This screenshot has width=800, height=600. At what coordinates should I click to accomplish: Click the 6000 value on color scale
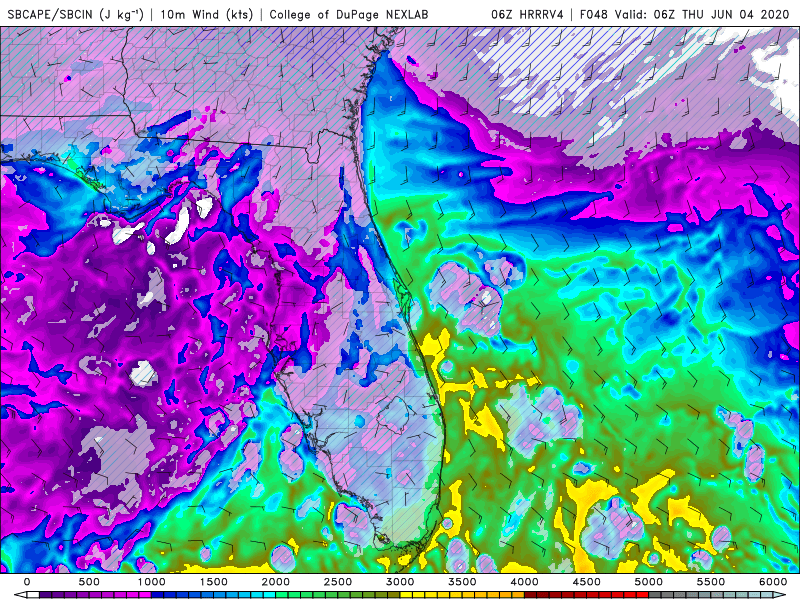(773, 582)
